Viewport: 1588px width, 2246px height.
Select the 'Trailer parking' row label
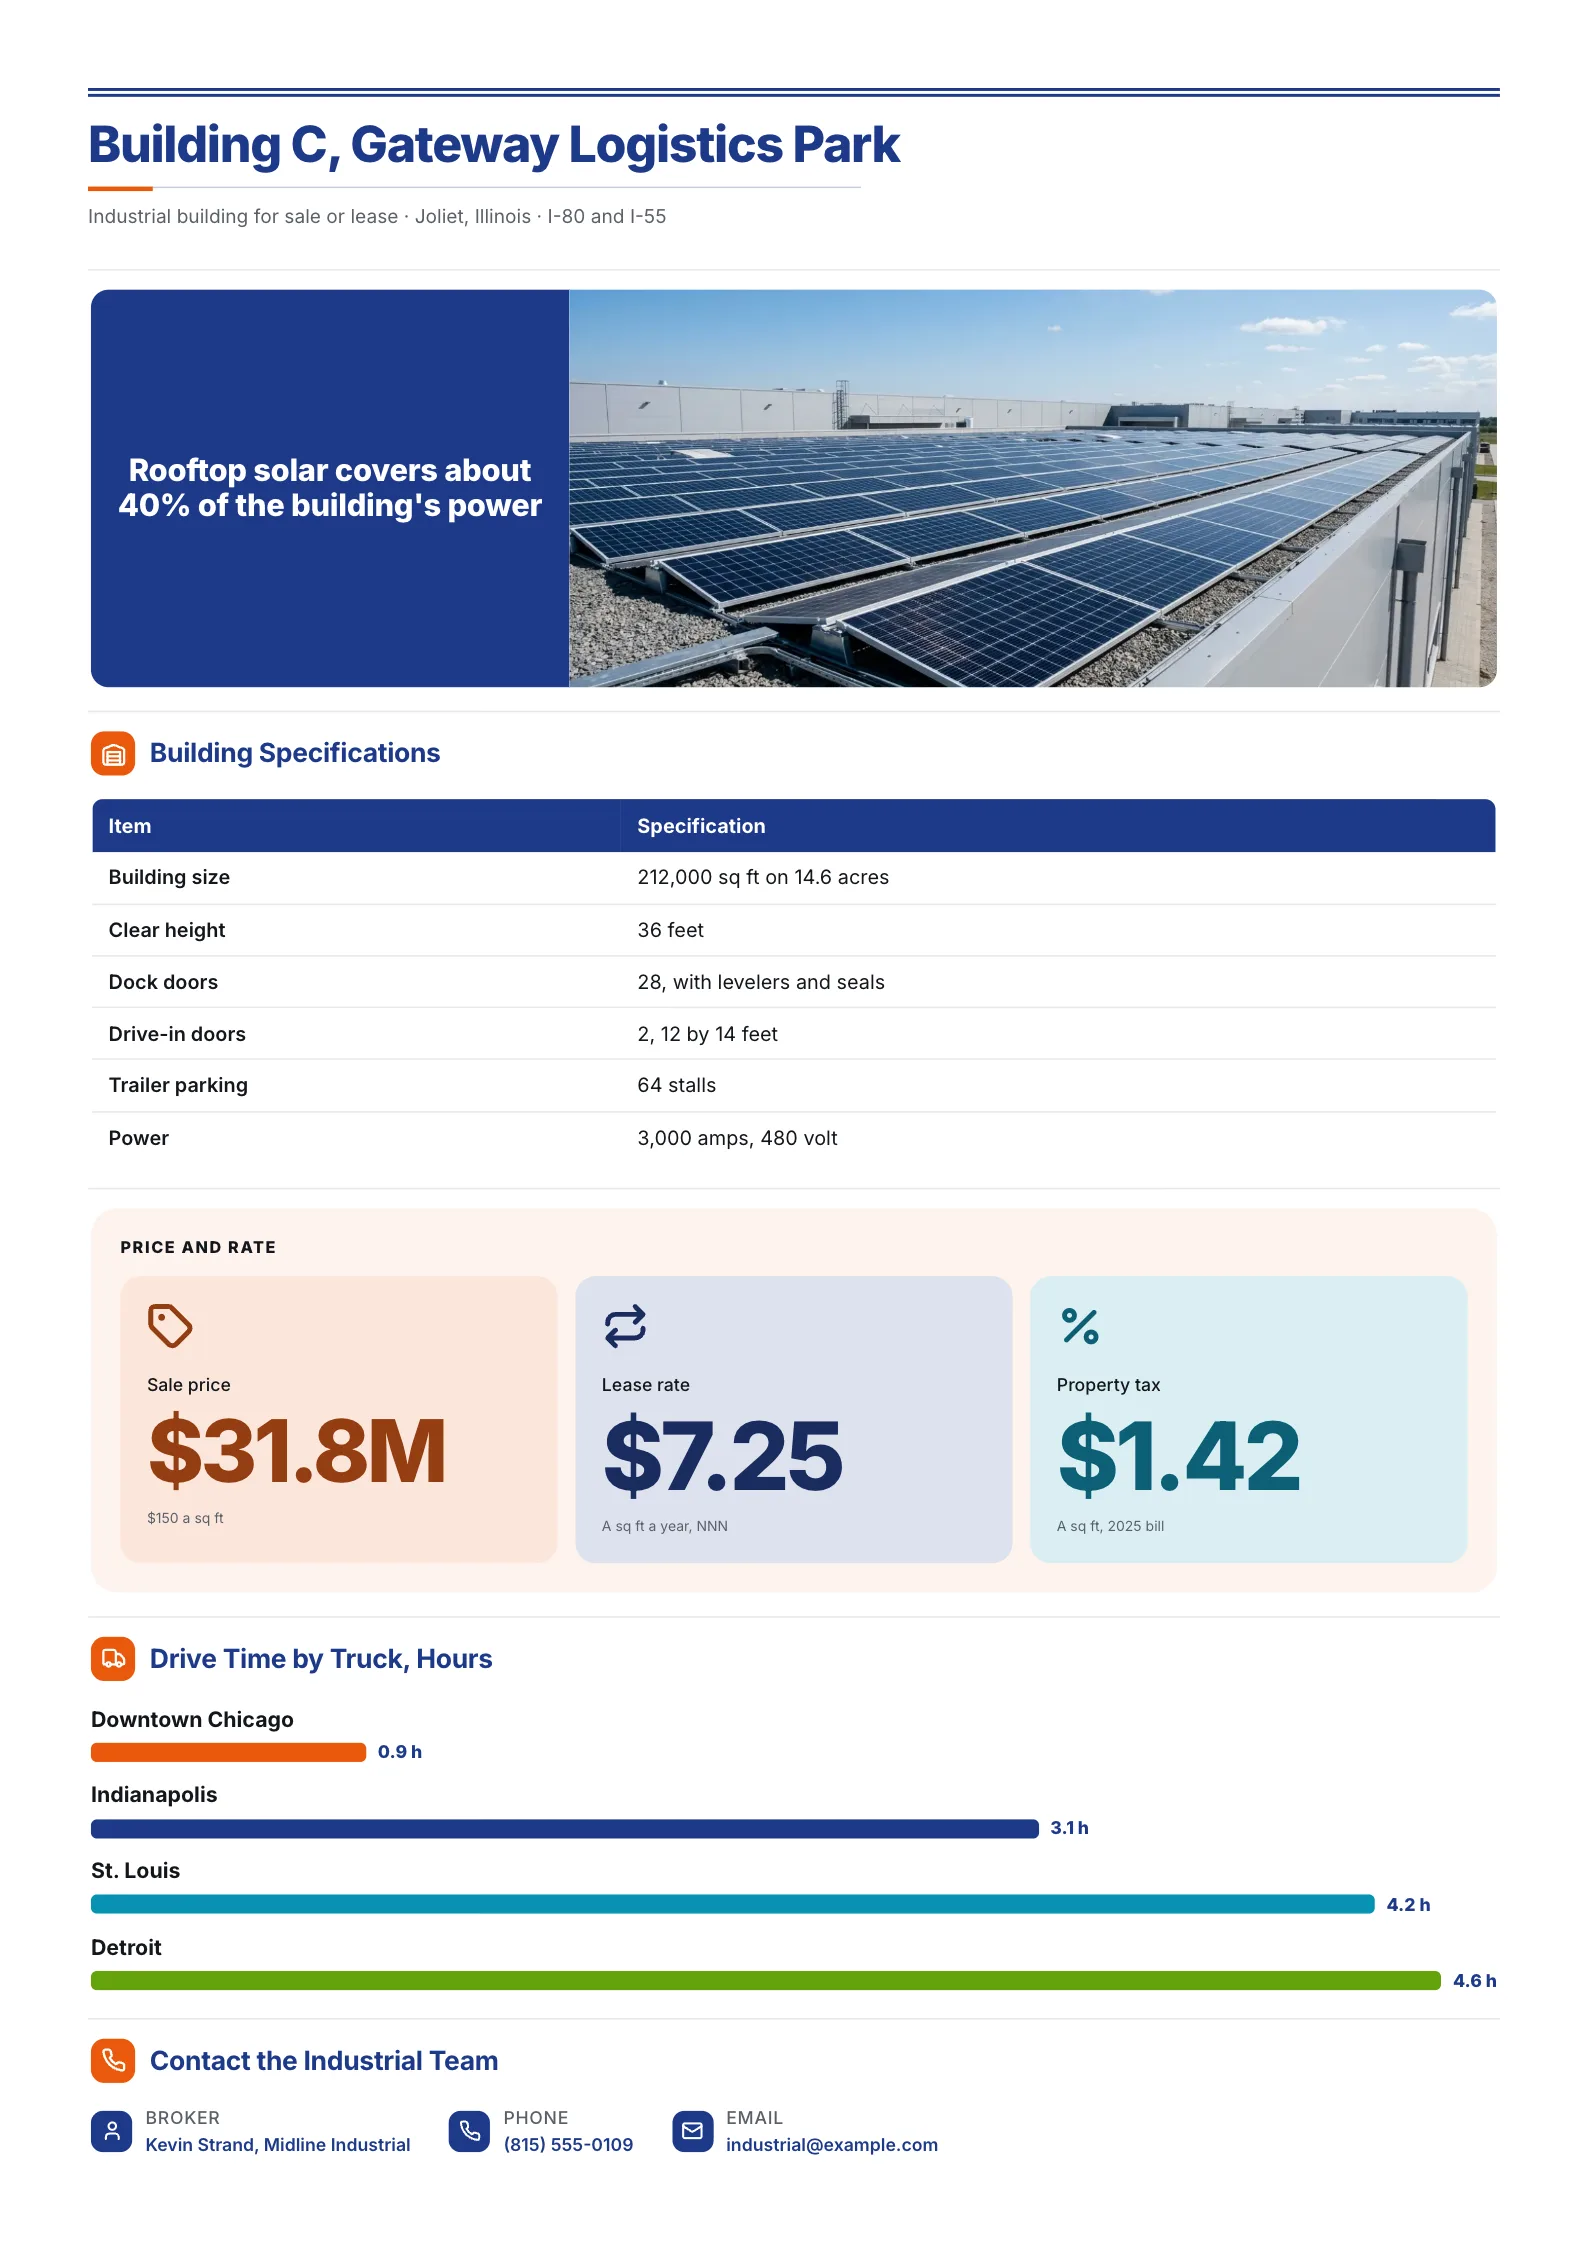[x=178, y=1085]
